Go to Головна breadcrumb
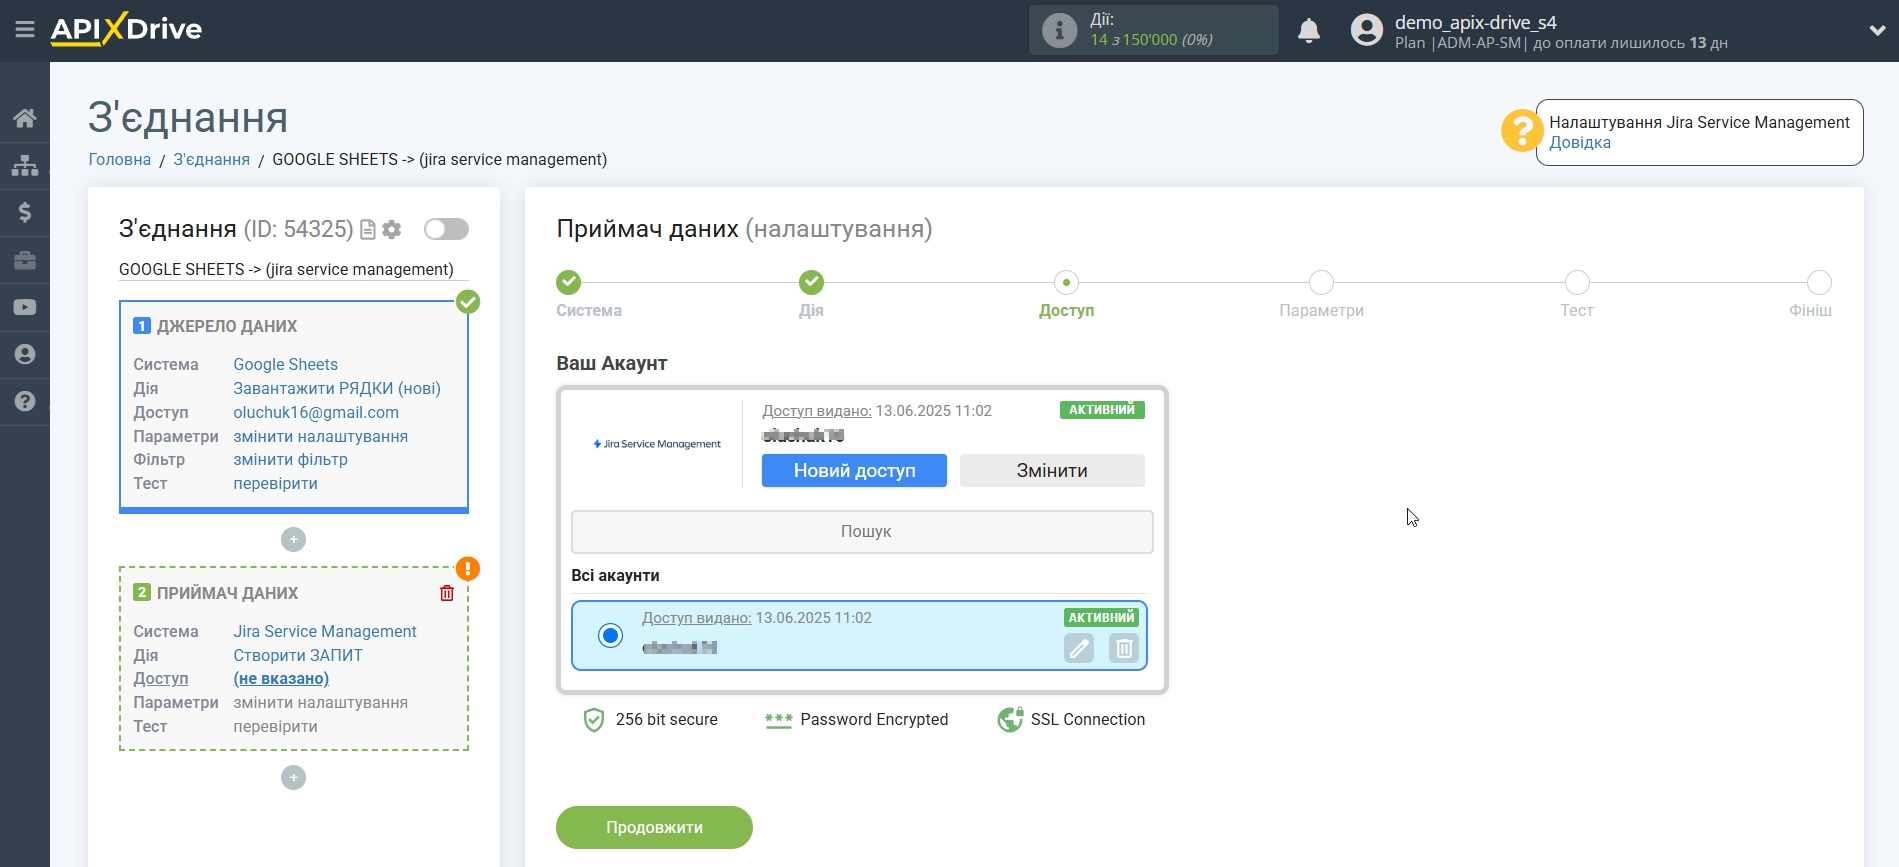 click(120, 159)
